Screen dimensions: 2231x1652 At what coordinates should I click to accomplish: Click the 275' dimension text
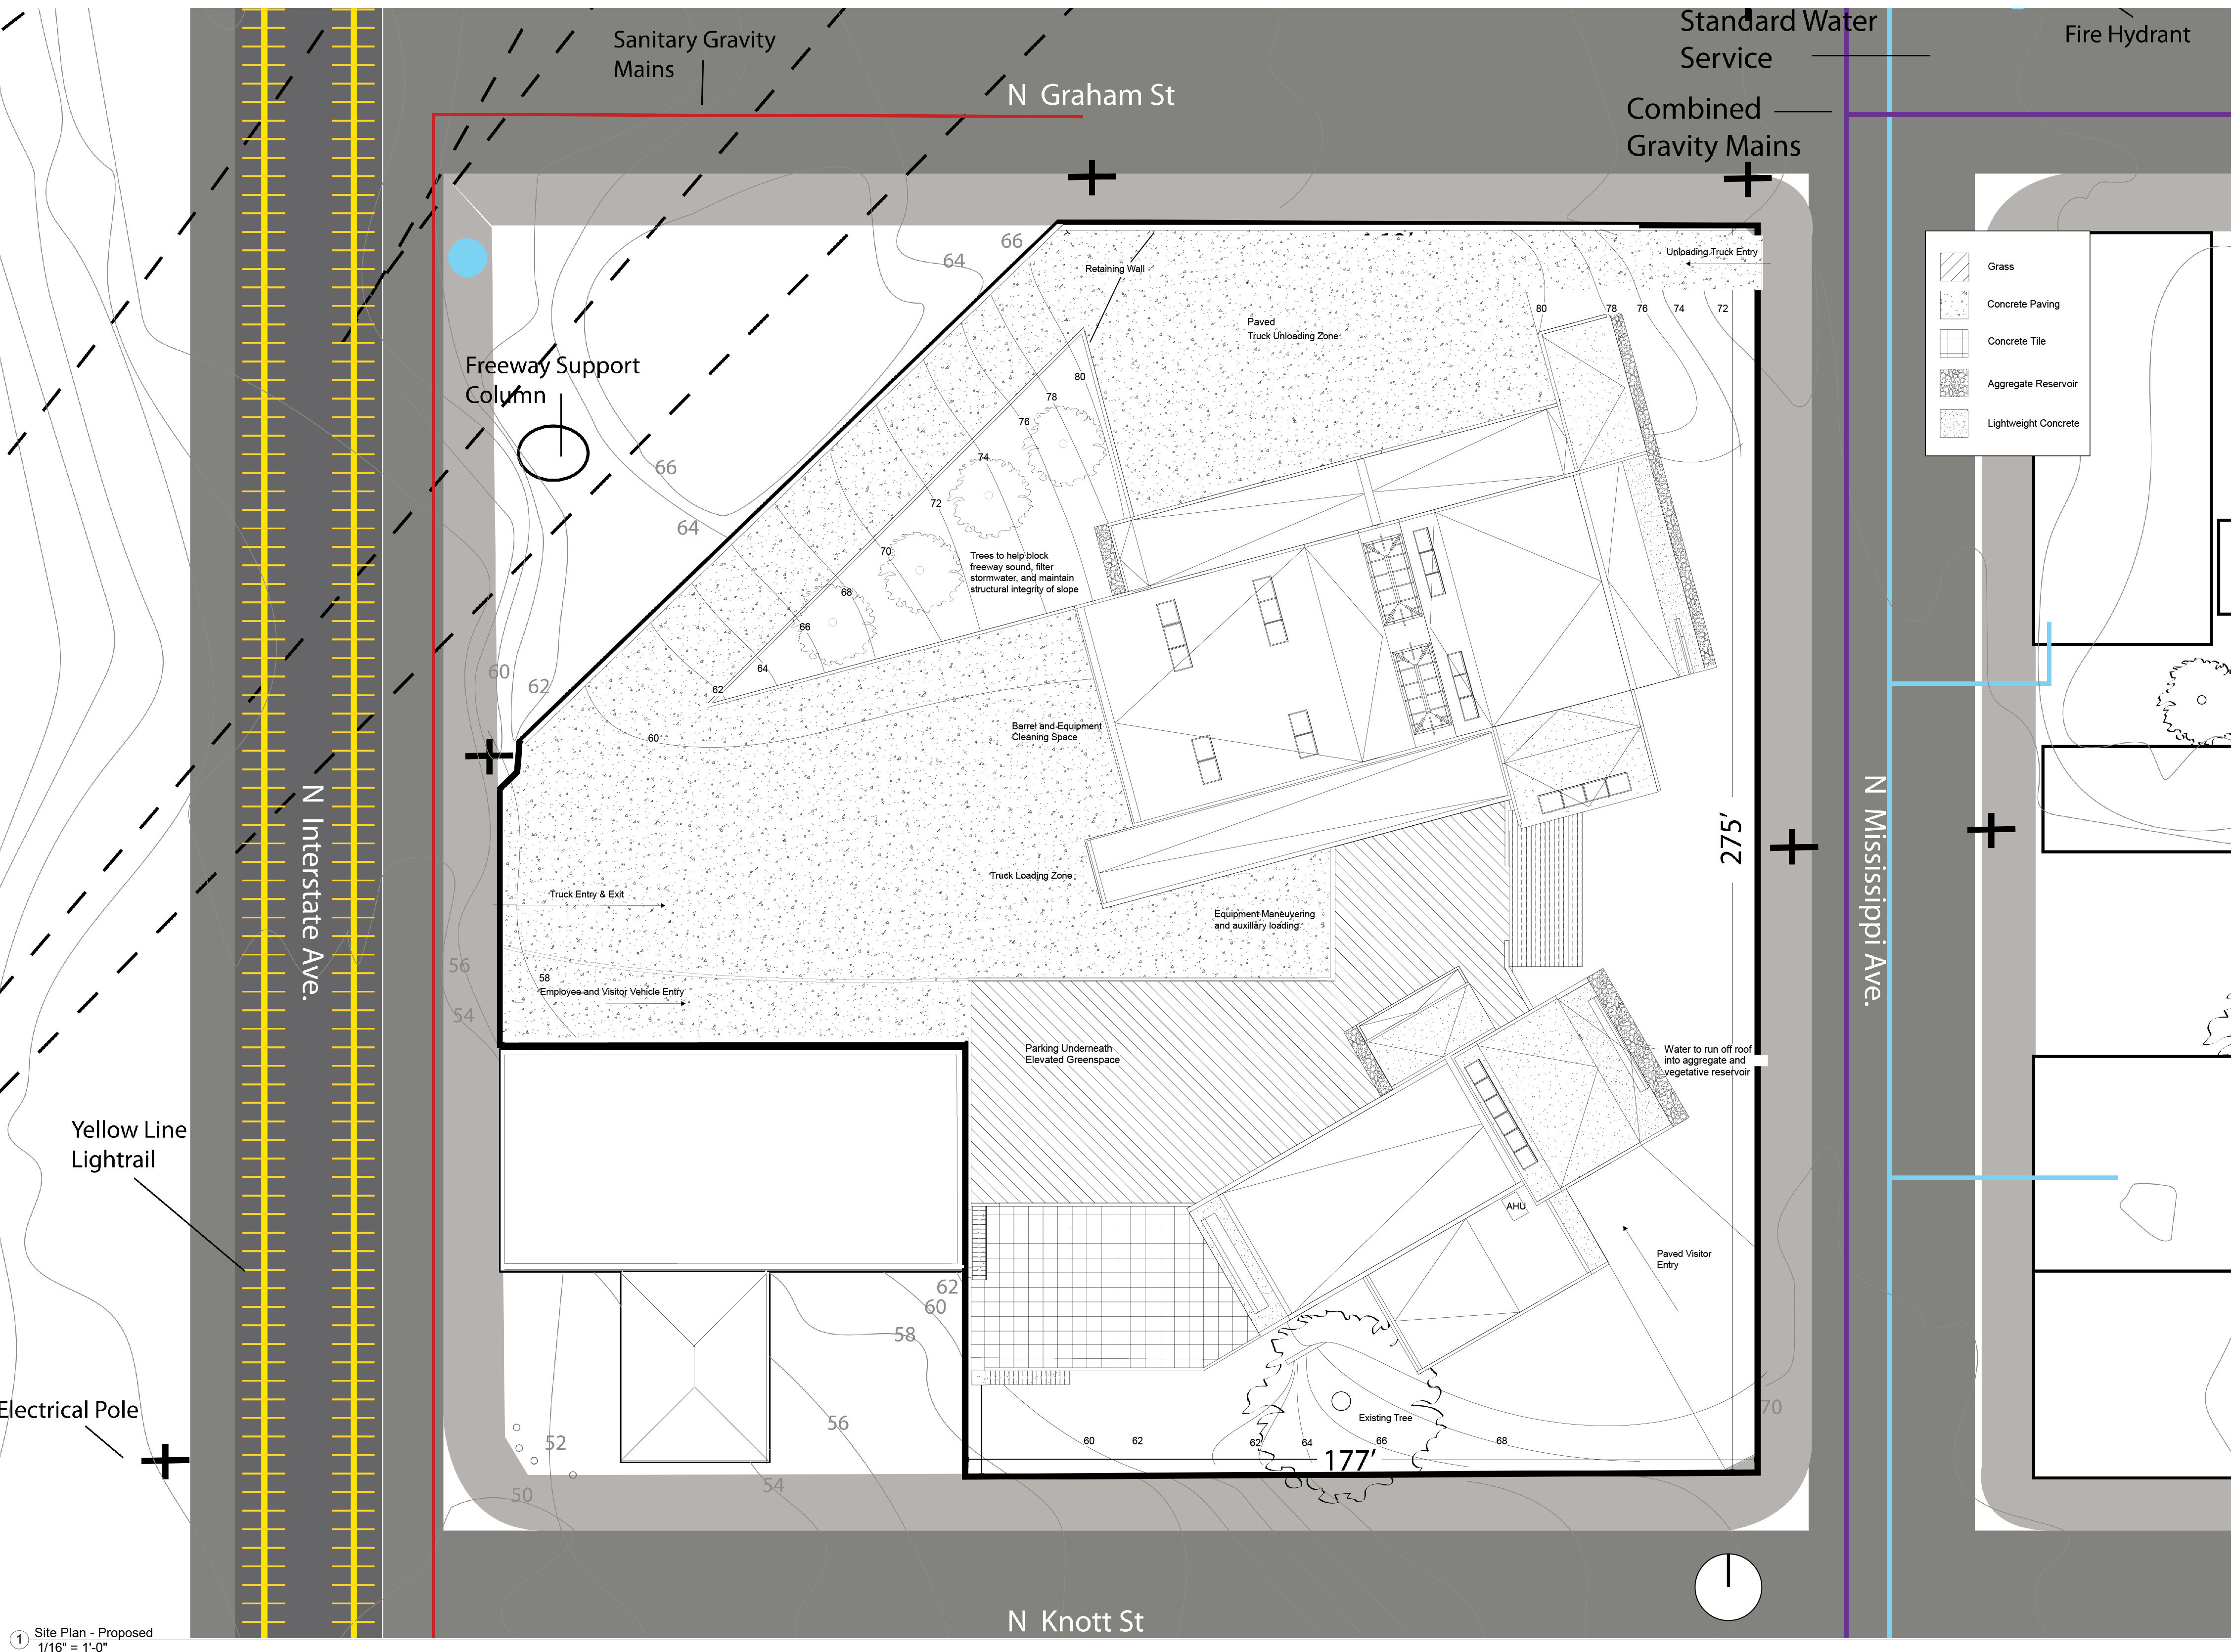1731,838
